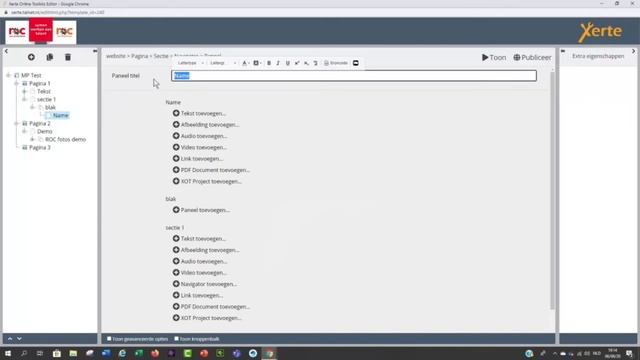Image resolution: width=640 pixels, height=360 pixels.
Task: Pin the Extra eigenschappen panel
Action: click(x=563, y=51)
